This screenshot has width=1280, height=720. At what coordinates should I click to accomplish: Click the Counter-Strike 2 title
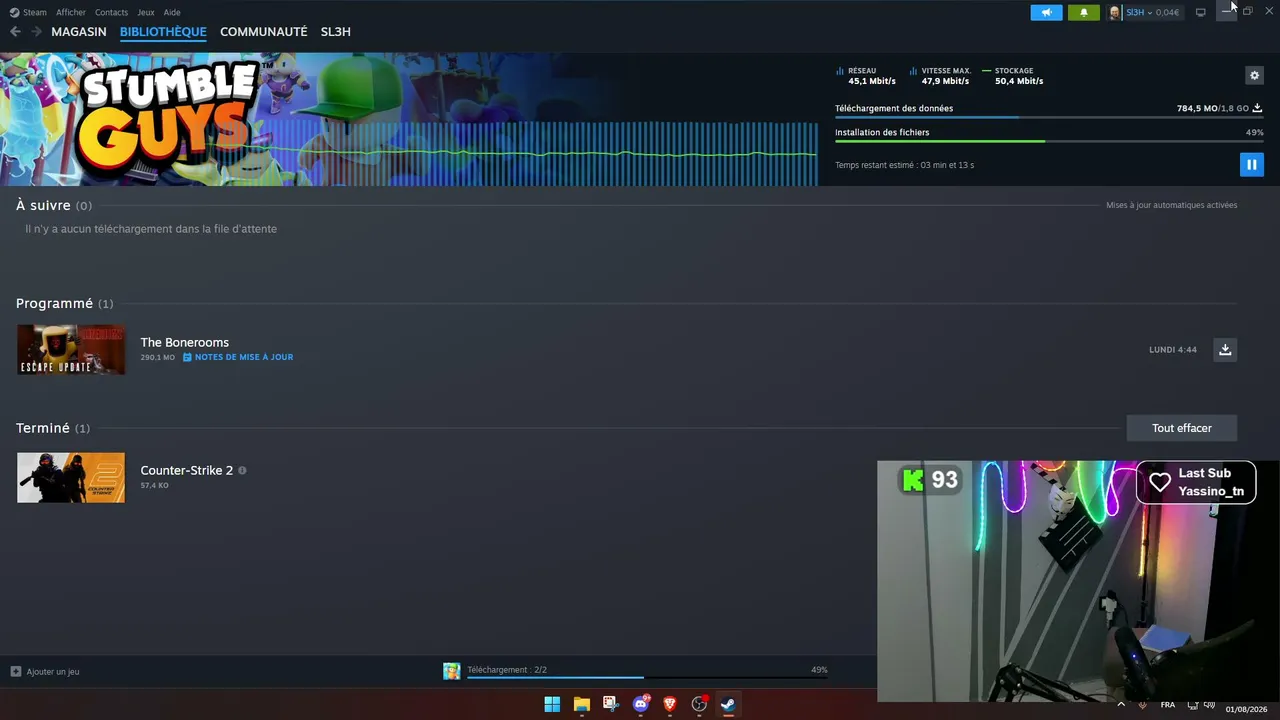click(187, 470)
